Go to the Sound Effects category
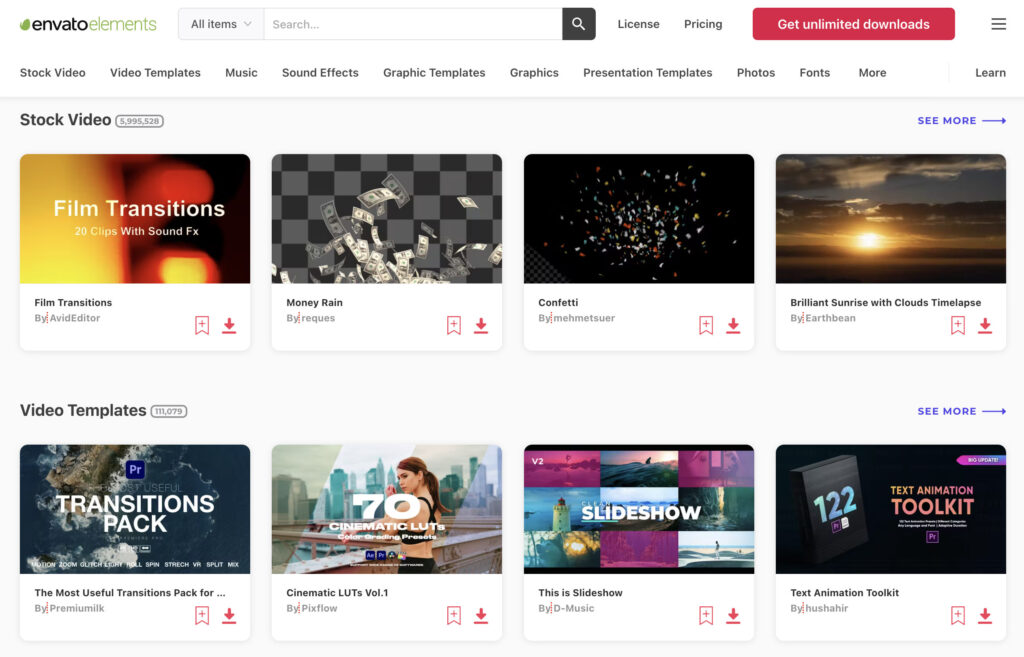 (320, 72)
